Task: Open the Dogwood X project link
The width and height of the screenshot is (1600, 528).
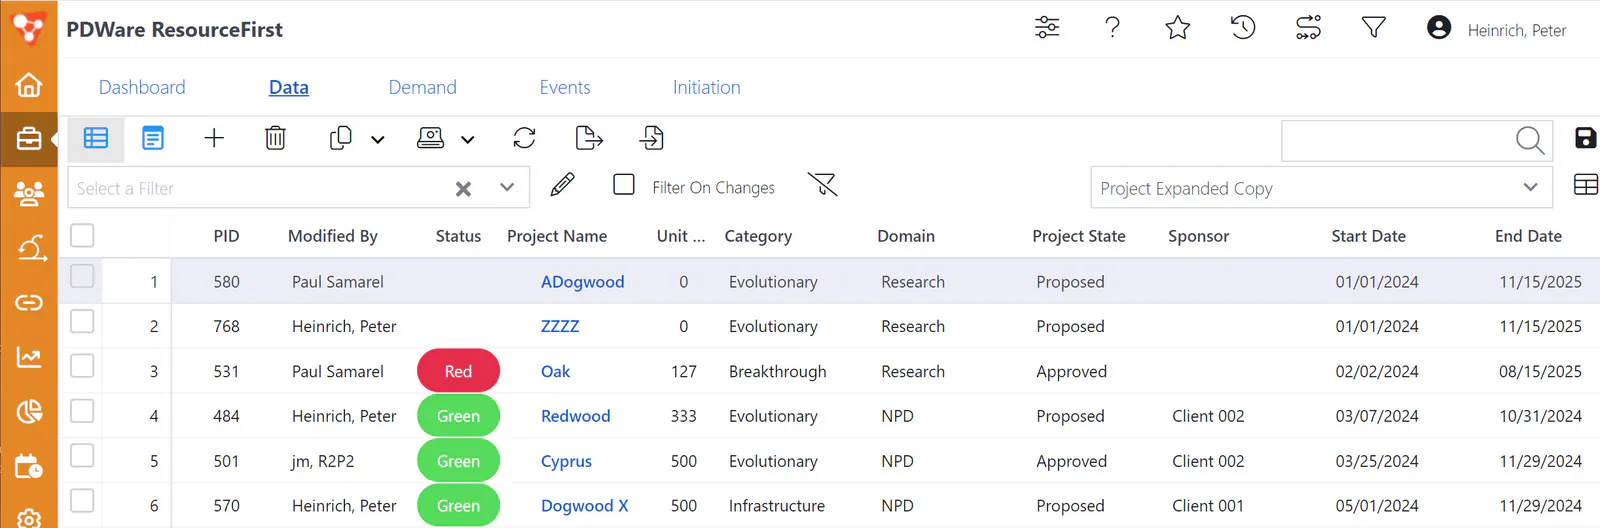Action: [x=585, y=506]
